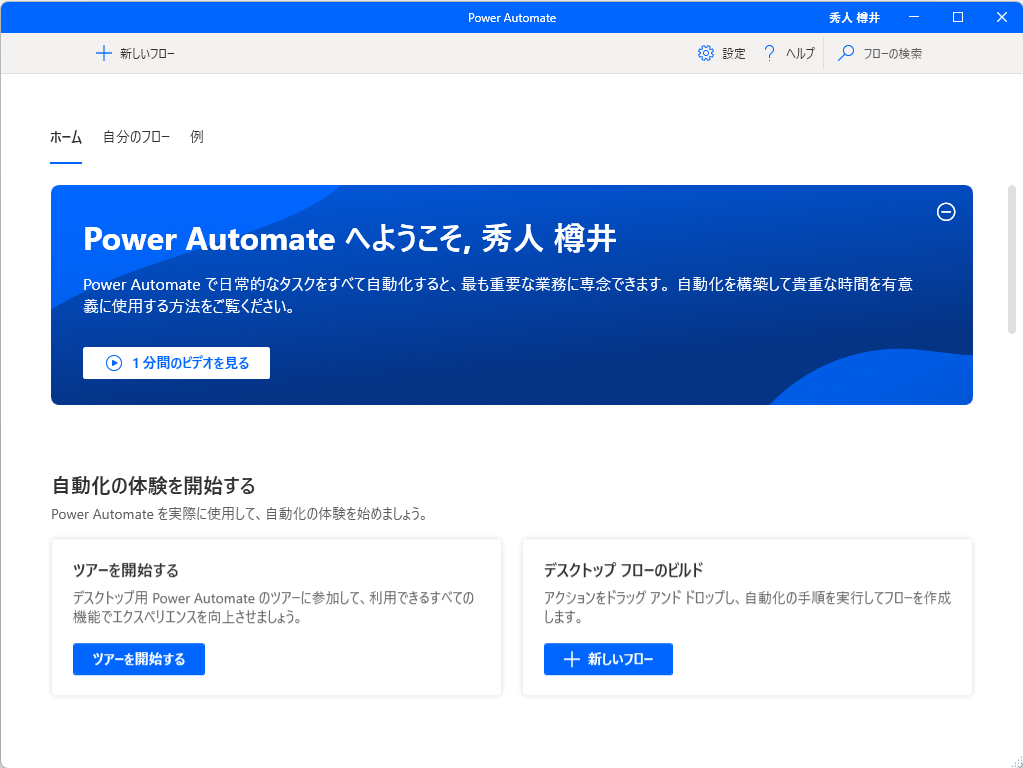Open the account name 秀人 樽井 in title bar
Screen dimensions: 1023x768
(x=855, y=17)
